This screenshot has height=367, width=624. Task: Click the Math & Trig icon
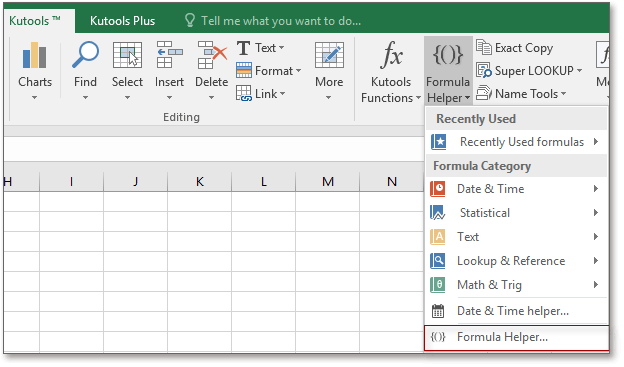point(438,285)
